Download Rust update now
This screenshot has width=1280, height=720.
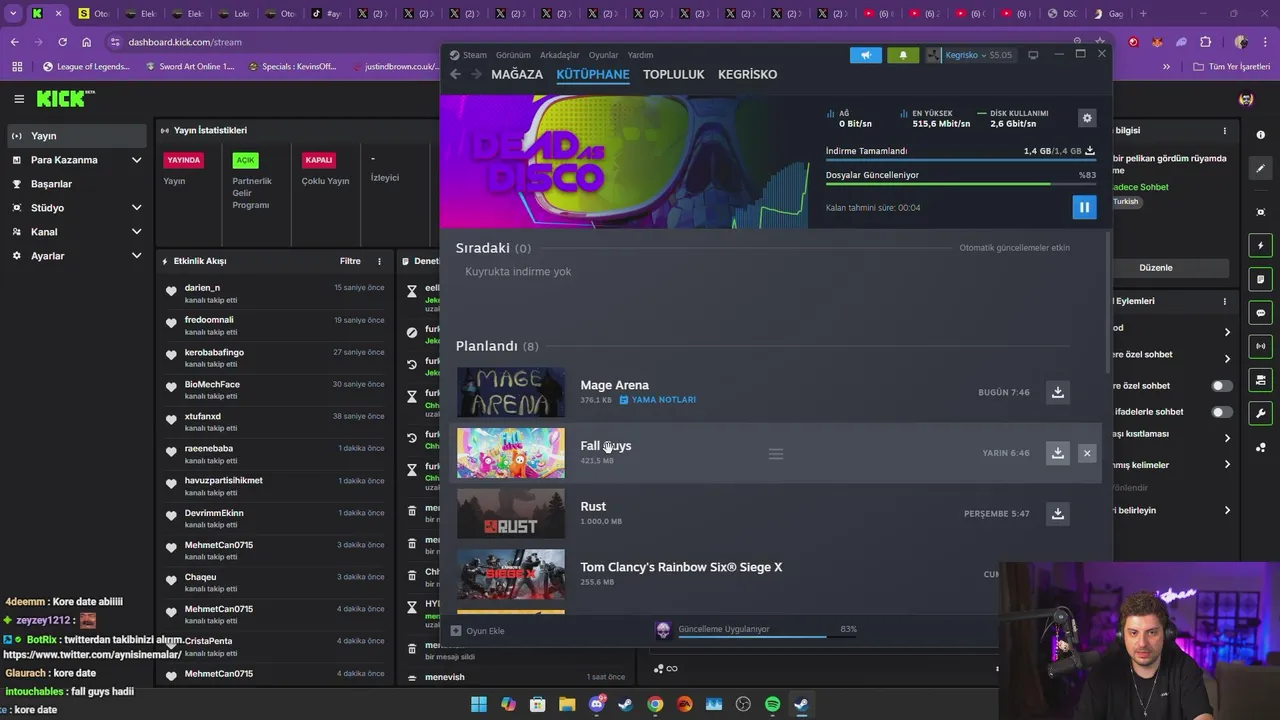1057,513
